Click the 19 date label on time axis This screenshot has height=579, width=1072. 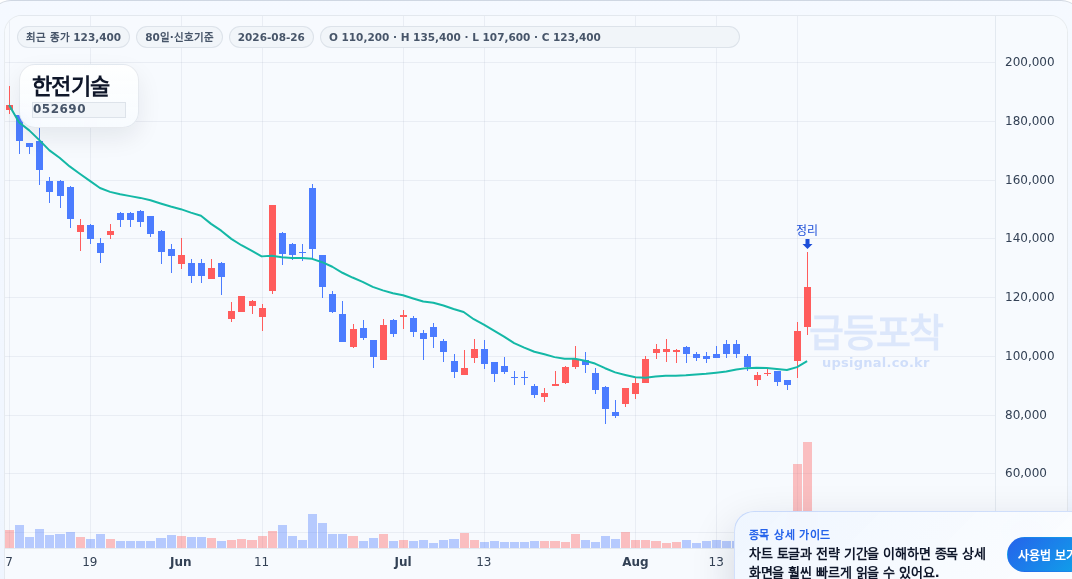(90, 562)
